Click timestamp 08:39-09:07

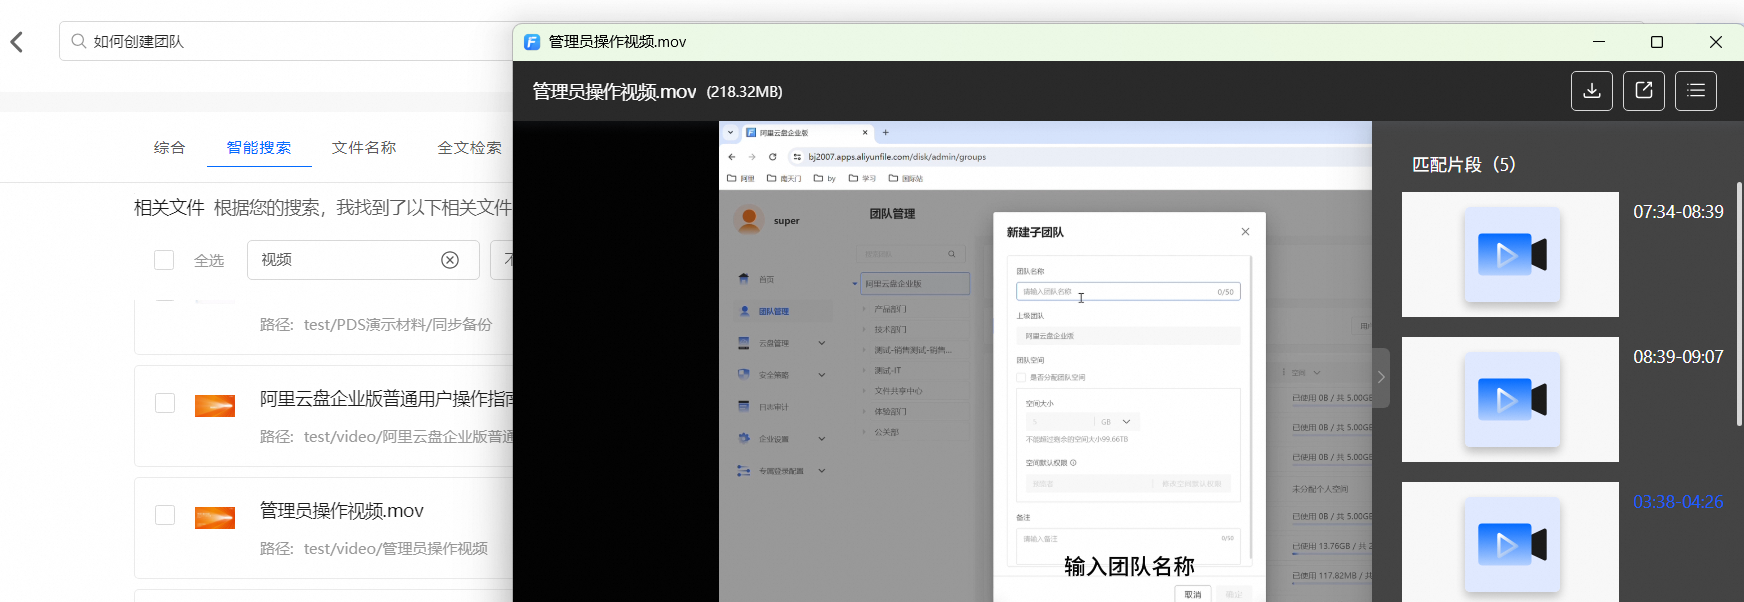[x=1678, y=357]
